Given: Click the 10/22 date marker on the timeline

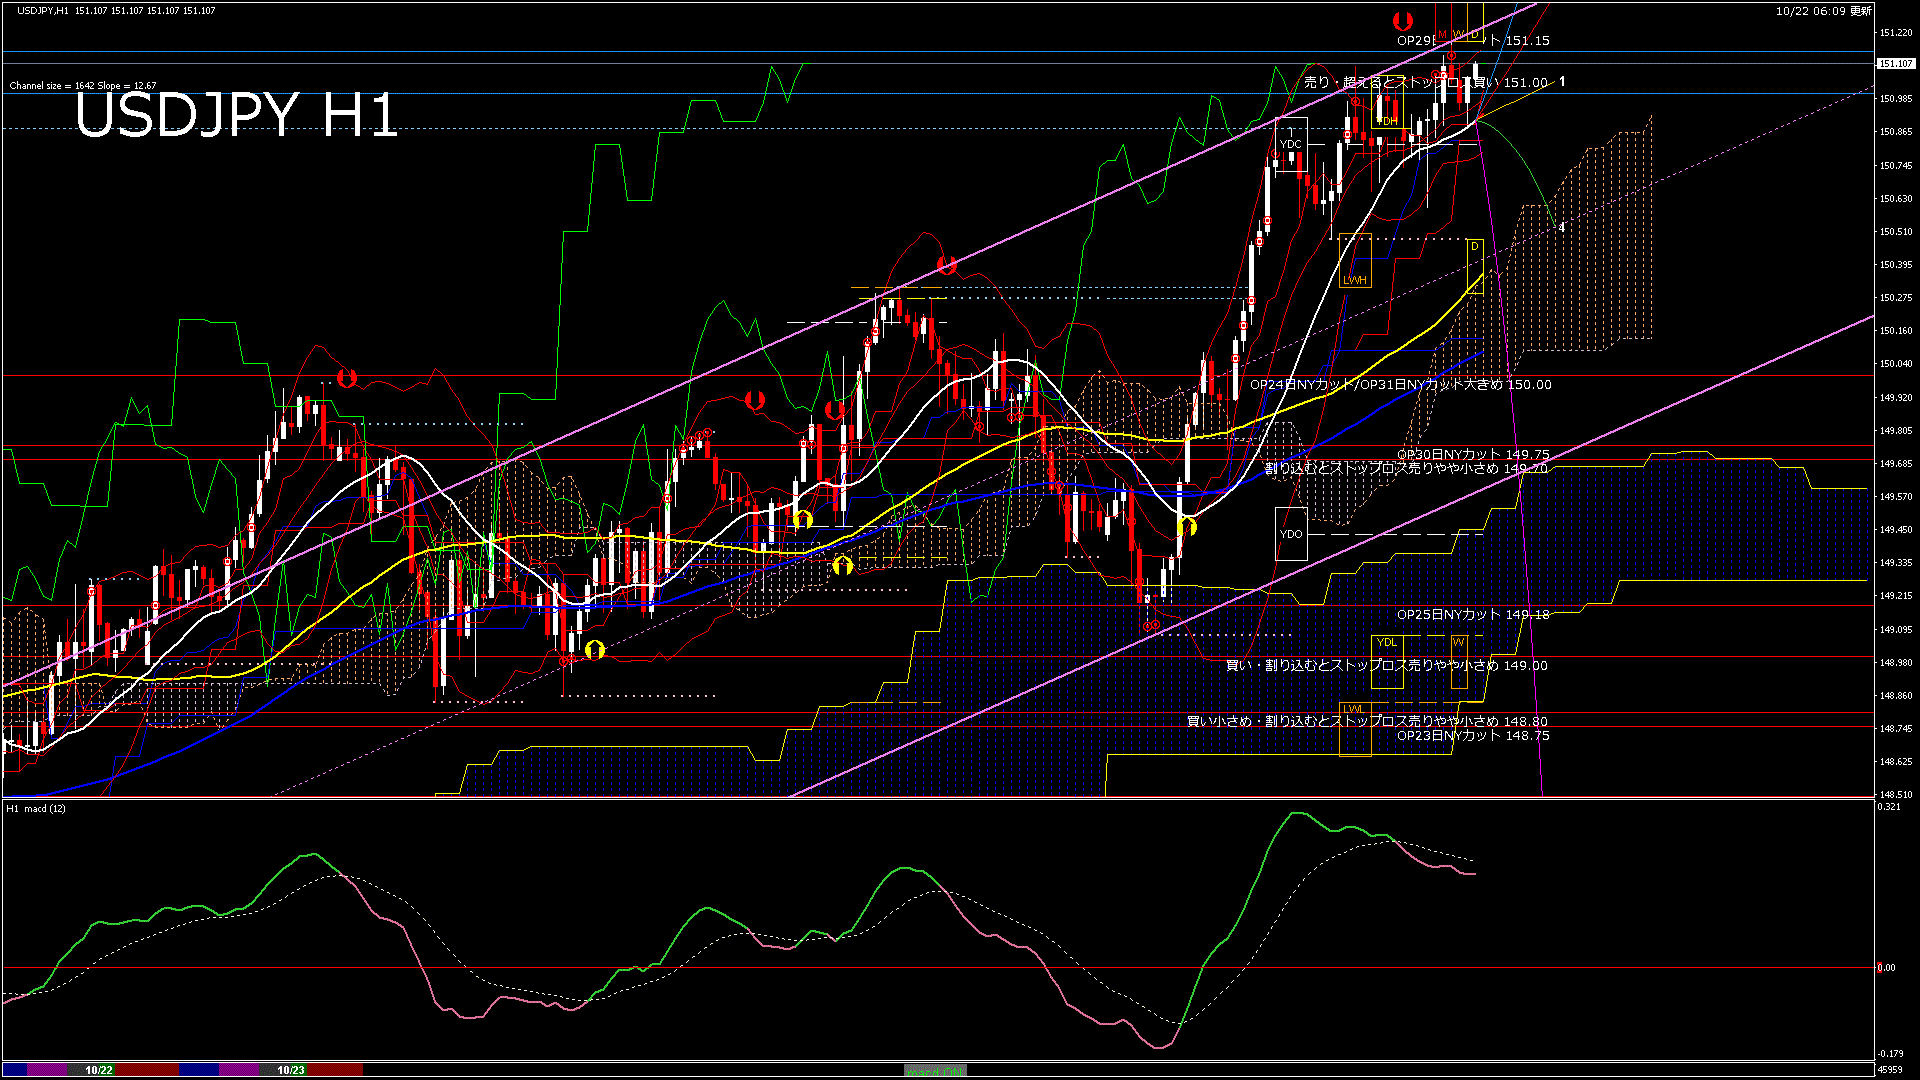Looking at the screenshot, I should (99, 1070).
